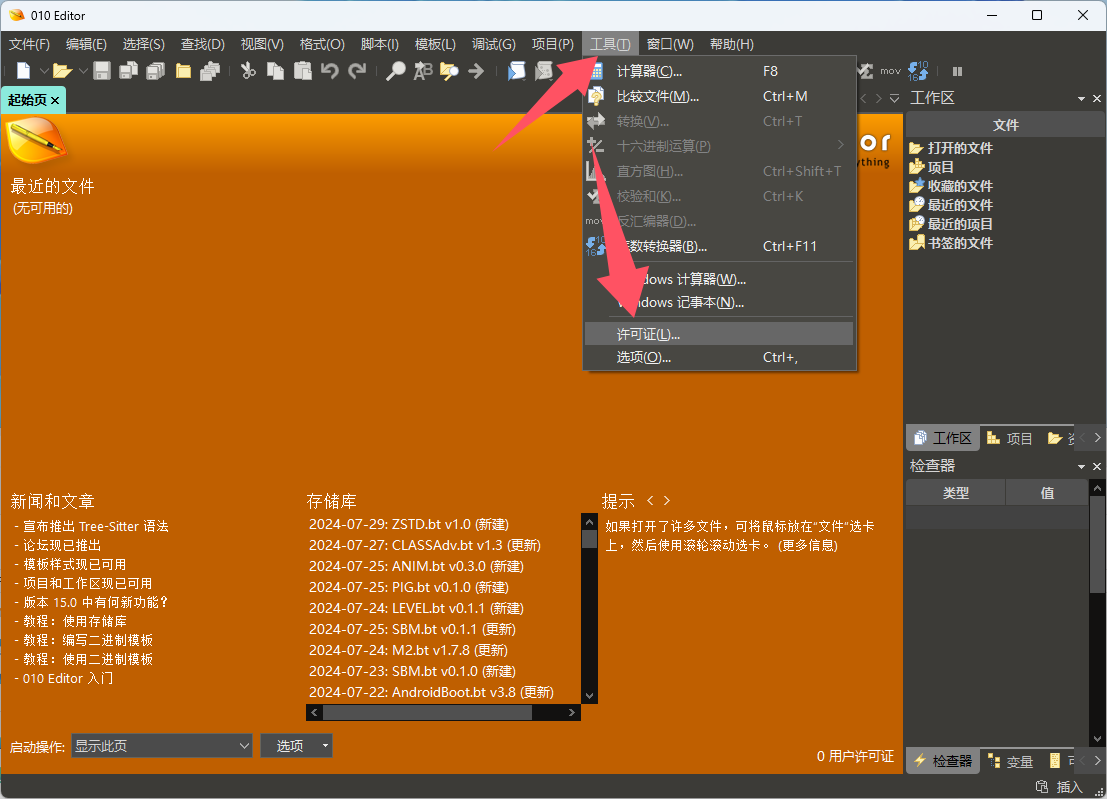Click the Redo arrow icon
Screen dimensions: 1107x799
(x=357, y=71)
